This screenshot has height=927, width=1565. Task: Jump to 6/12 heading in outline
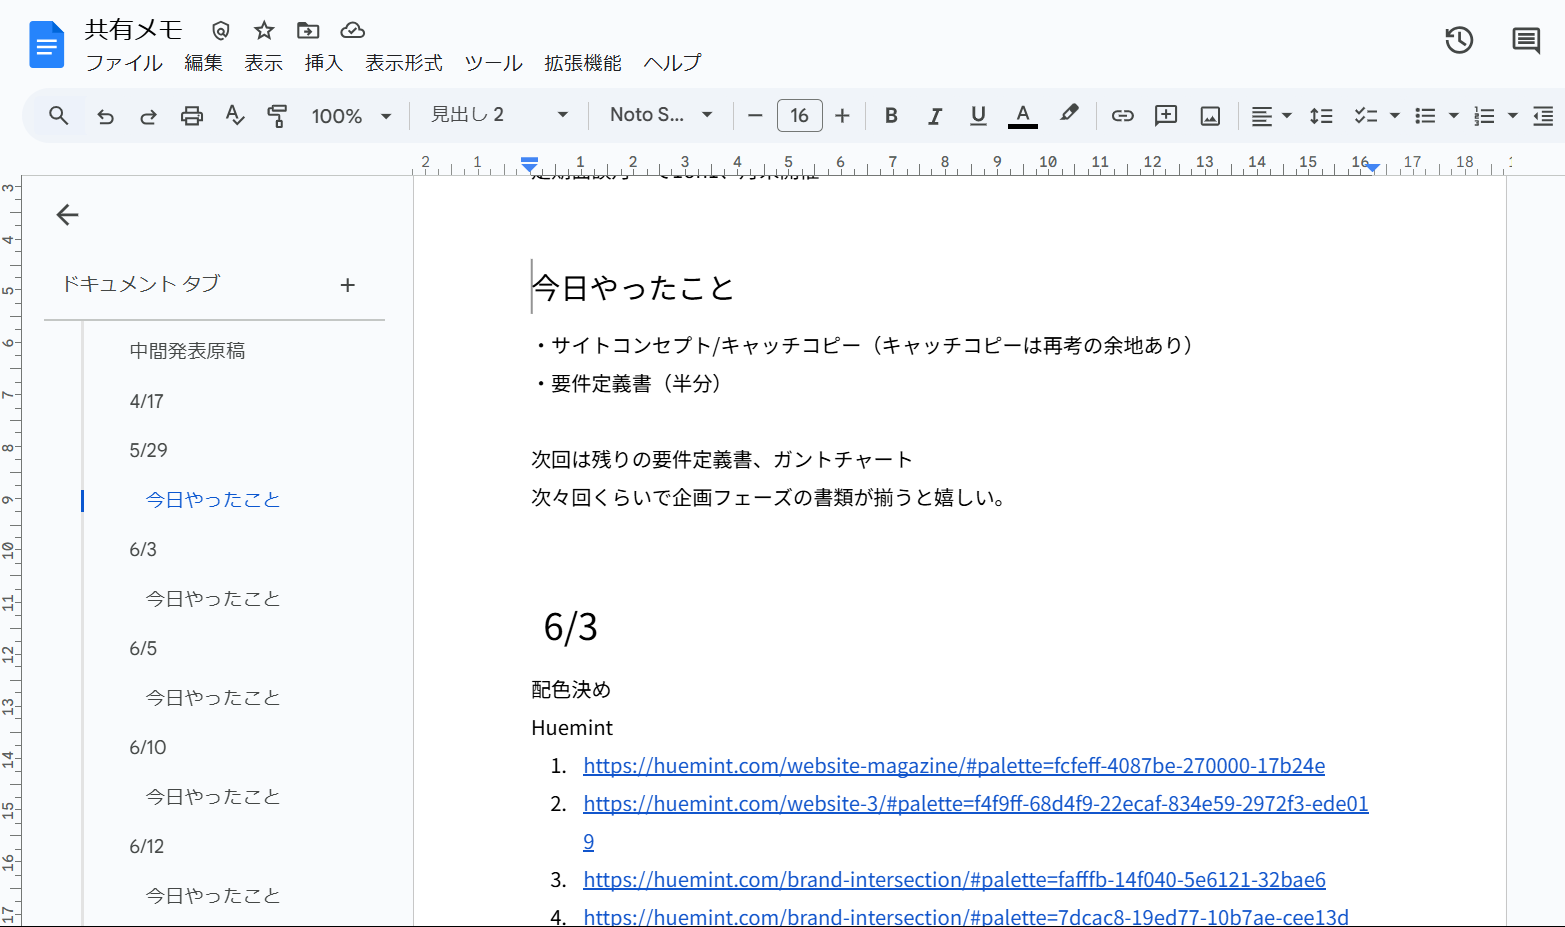pyautogui.click(x=147, y=846)
